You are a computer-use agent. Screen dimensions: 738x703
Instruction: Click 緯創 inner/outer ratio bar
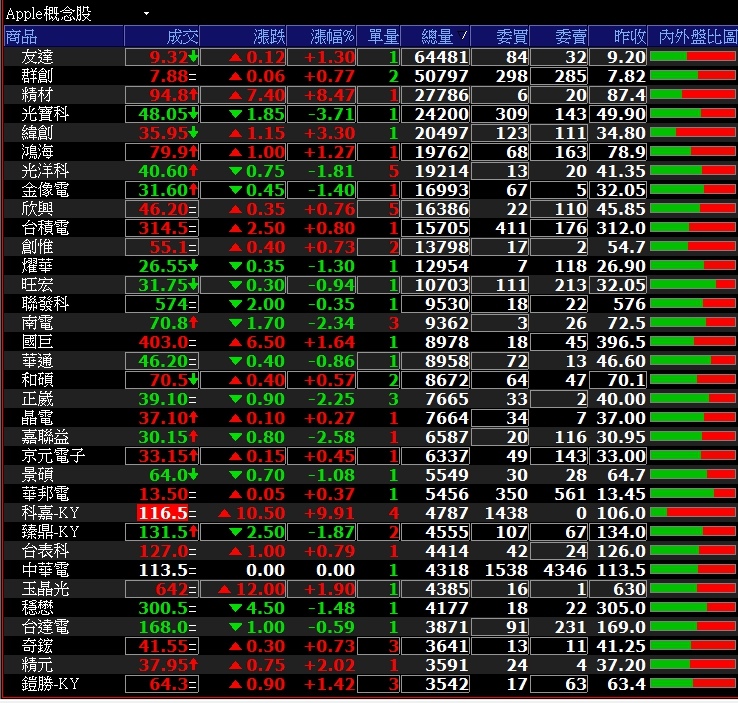tap(693, 133)
